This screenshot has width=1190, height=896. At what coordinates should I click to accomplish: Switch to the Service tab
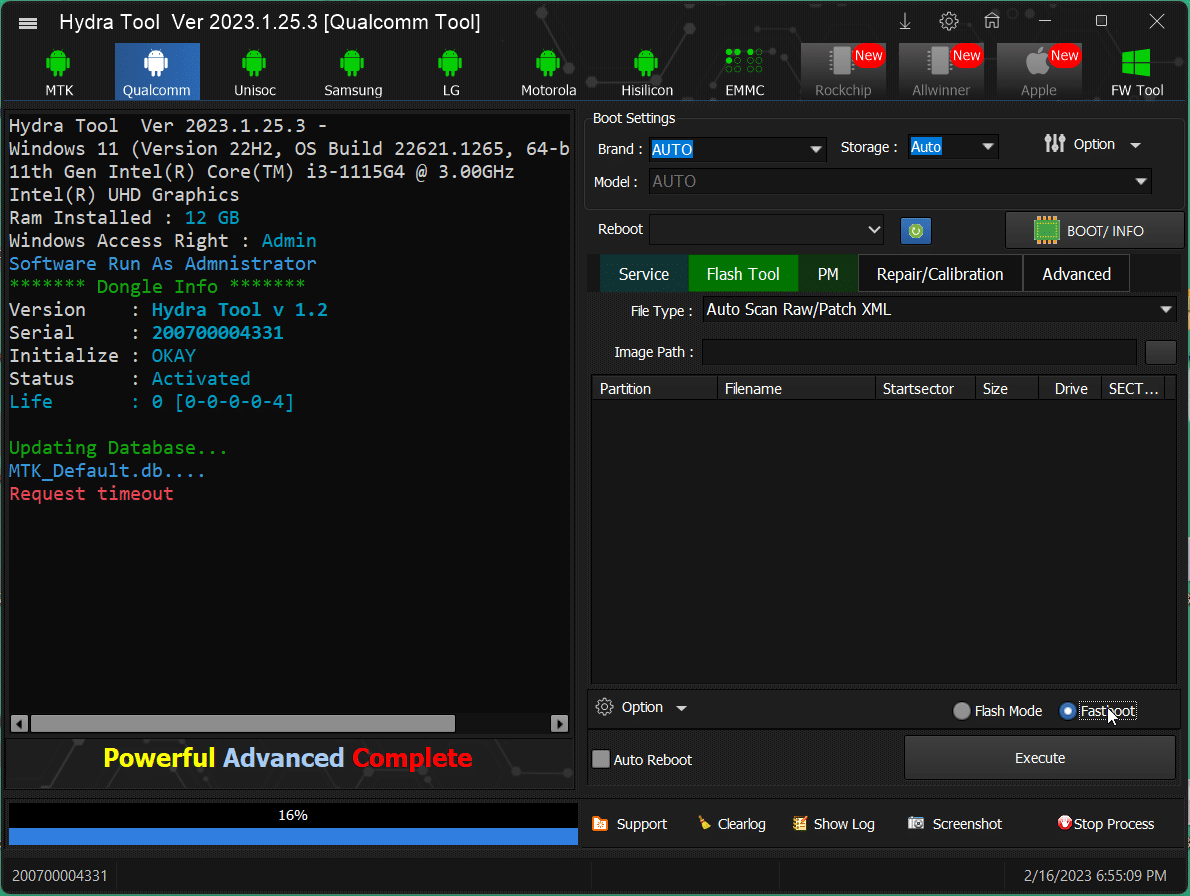tap(644, 274)
